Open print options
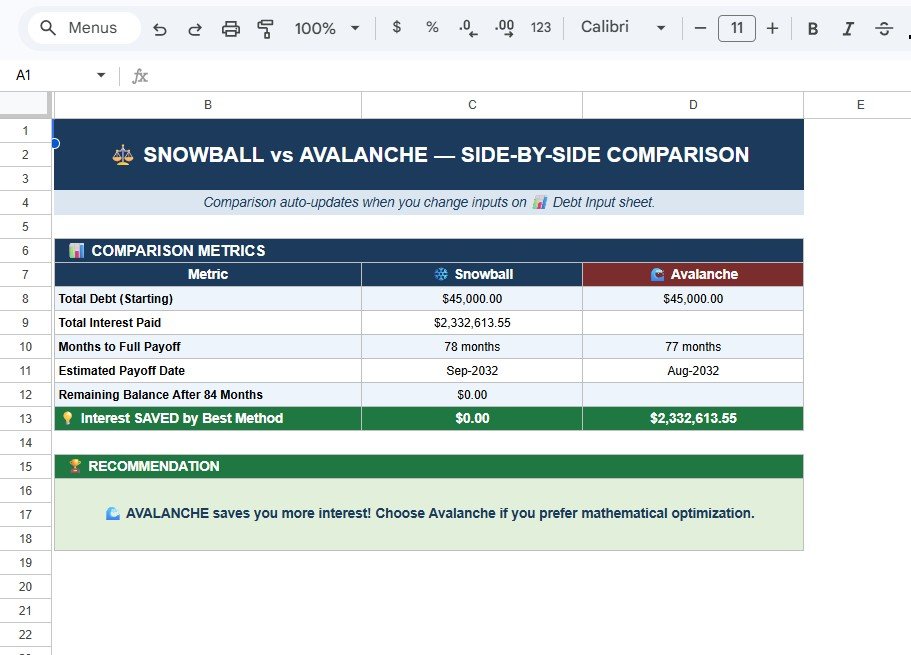Viewport: 911px width, 655px height. pos(231,28)
